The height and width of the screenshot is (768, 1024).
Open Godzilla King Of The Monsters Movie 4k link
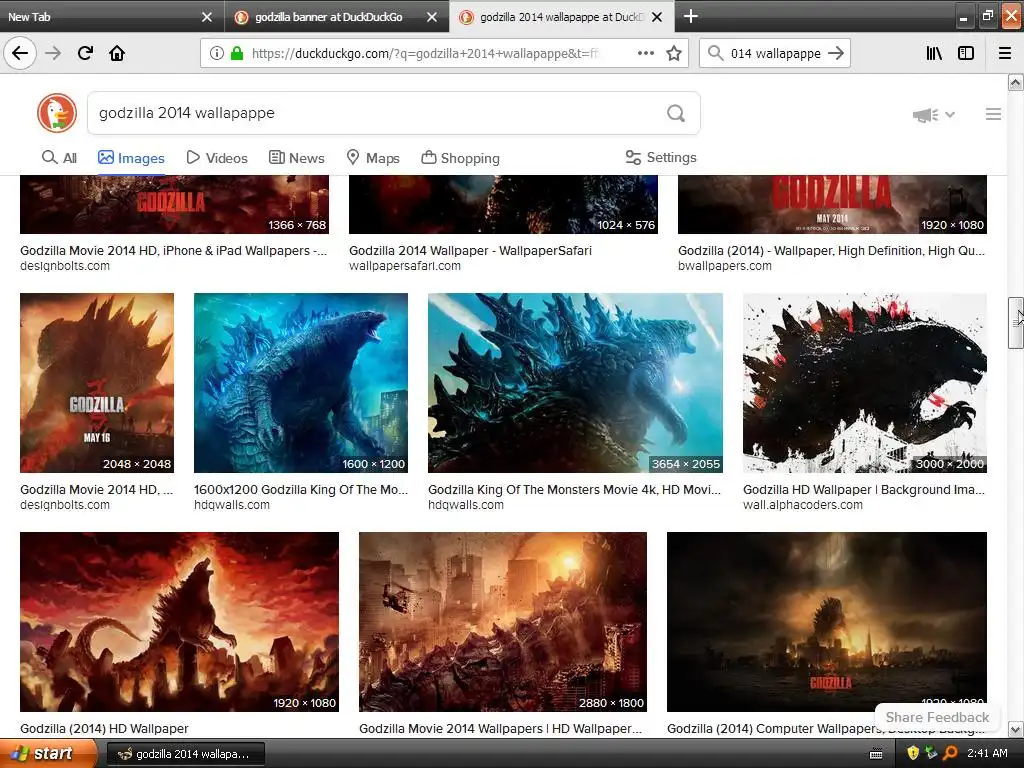pyautogui.click(x=575, y=490)
